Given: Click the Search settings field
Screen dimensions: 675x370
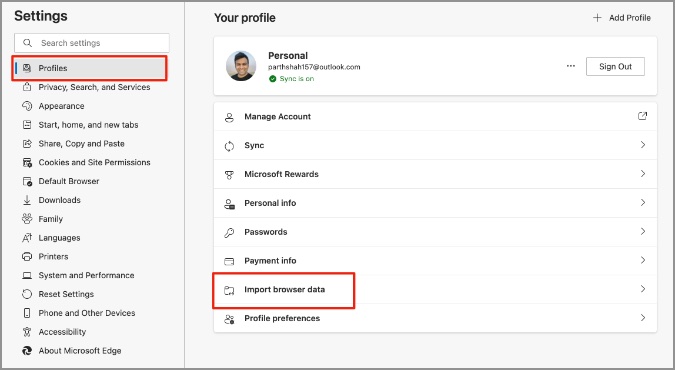Looking at the screenshot, I should (92, 43).
